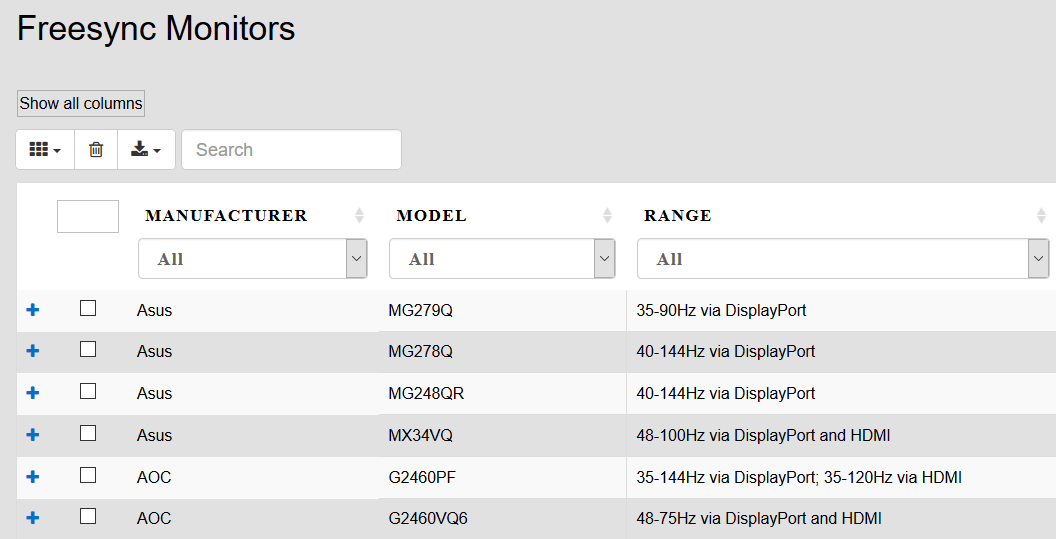Click the MODEL column header
This screenshot has width=1056, height=539.
432,216
